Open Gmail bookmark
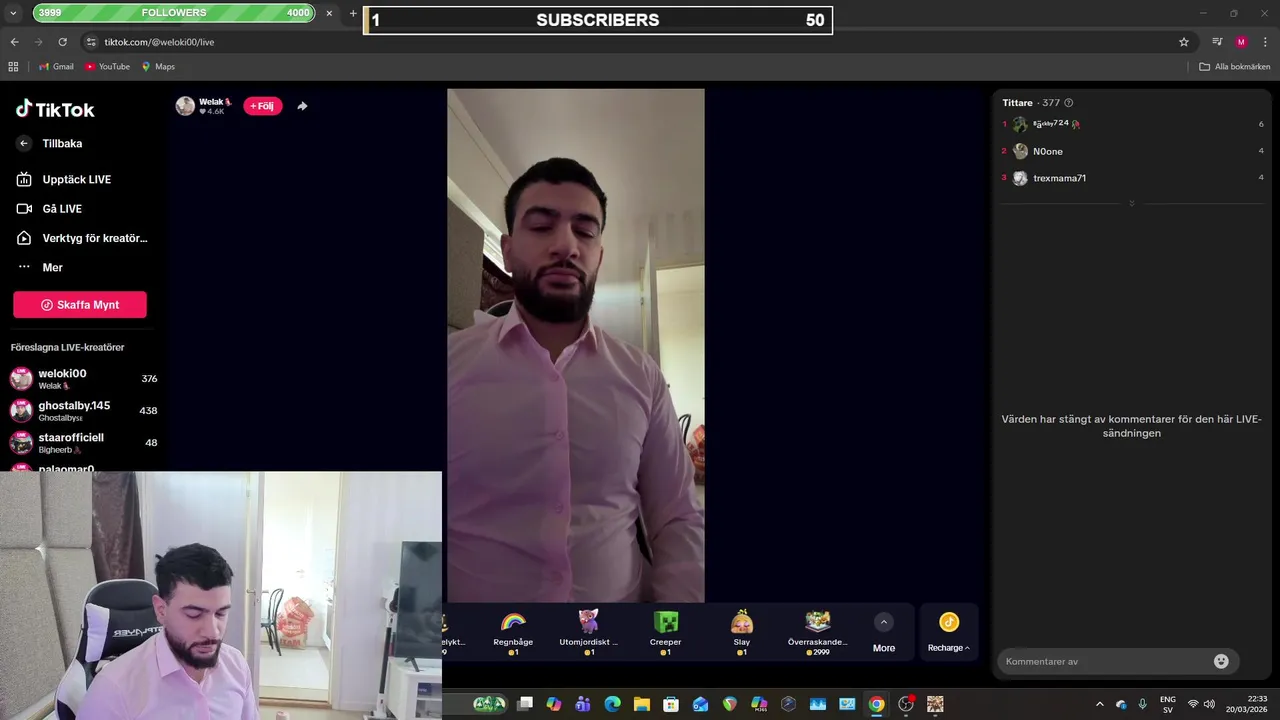1280x720 pixels. [56, 67]
